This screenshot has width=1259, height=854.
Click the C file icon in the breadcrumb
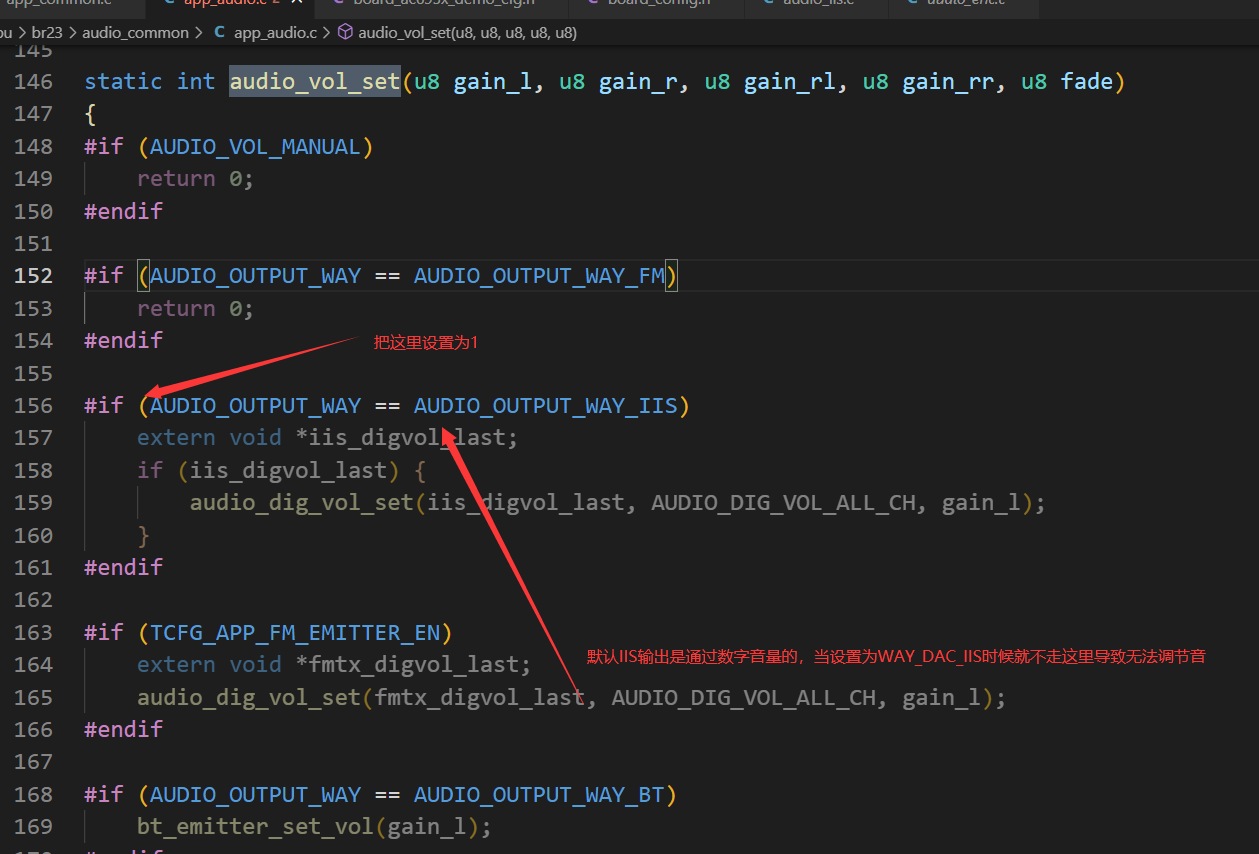tap(220, 33)
